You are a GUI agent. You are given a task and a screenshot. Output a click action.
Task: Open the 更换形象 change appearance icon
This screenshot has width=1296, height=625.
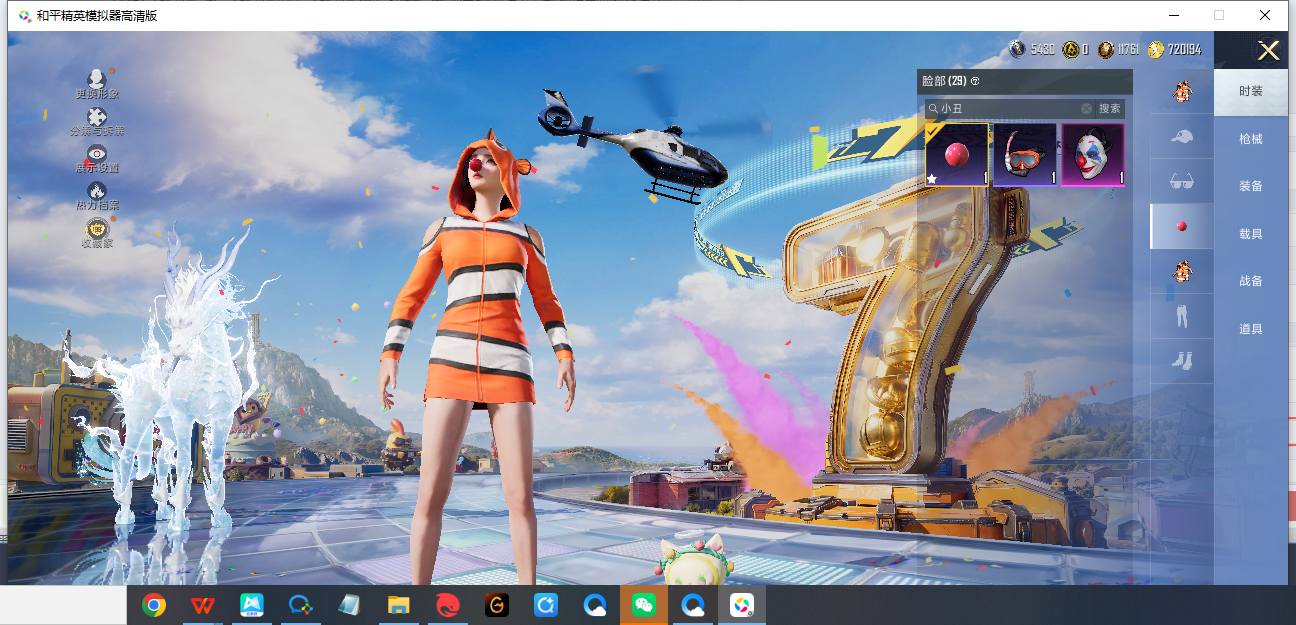click(97, 80)
